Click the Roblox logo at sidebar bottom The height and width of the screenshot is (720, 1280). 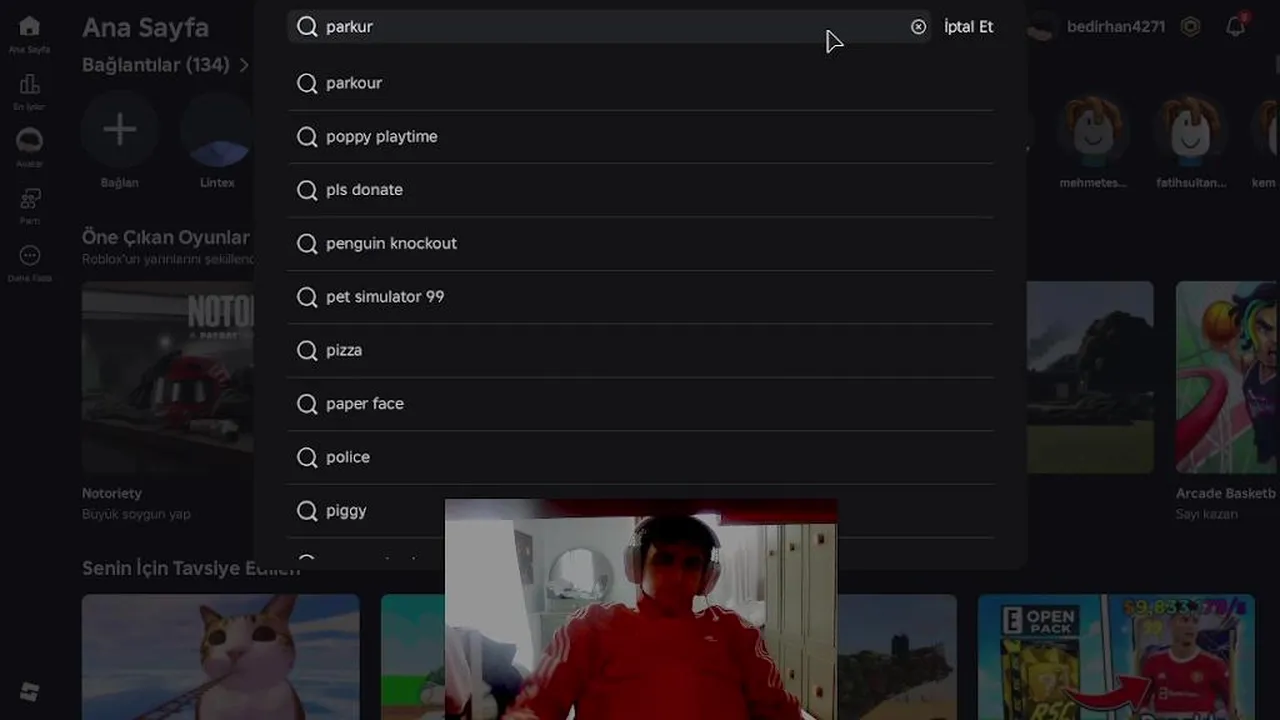30,692
